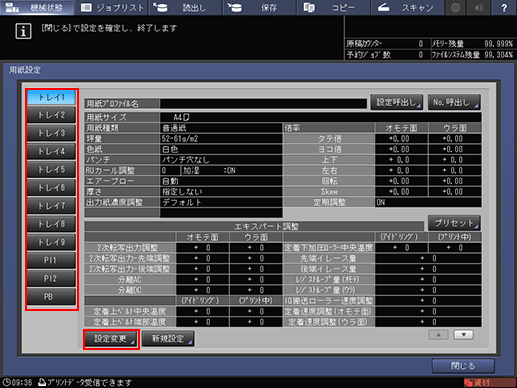Click the 用紙プロファイル名 field
Viewport: 517px width, 388px height.
coord(263,104)
